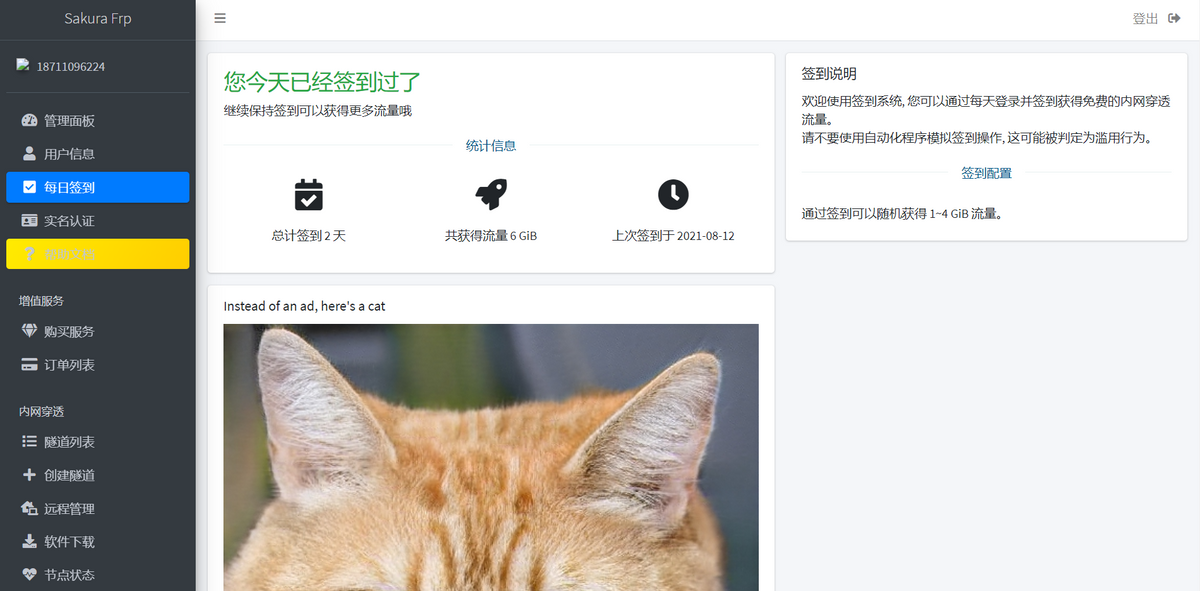
Task: Click the username 18711096224 in sidebar
Action: point(70,67)
